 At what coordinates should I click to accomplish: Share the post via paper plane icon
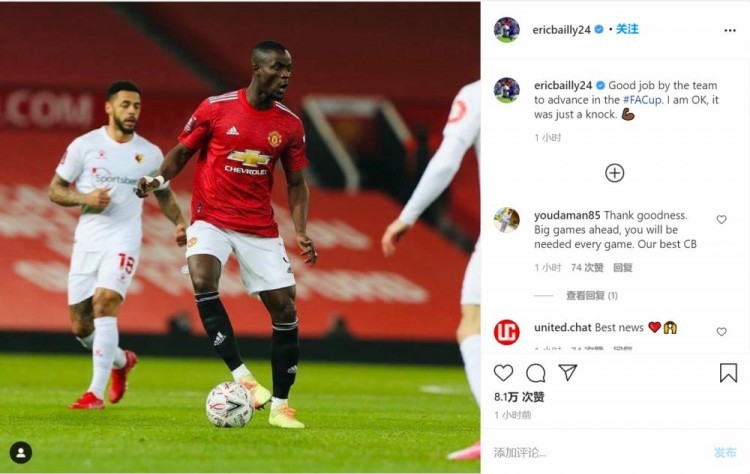click(x=568, y=372)
